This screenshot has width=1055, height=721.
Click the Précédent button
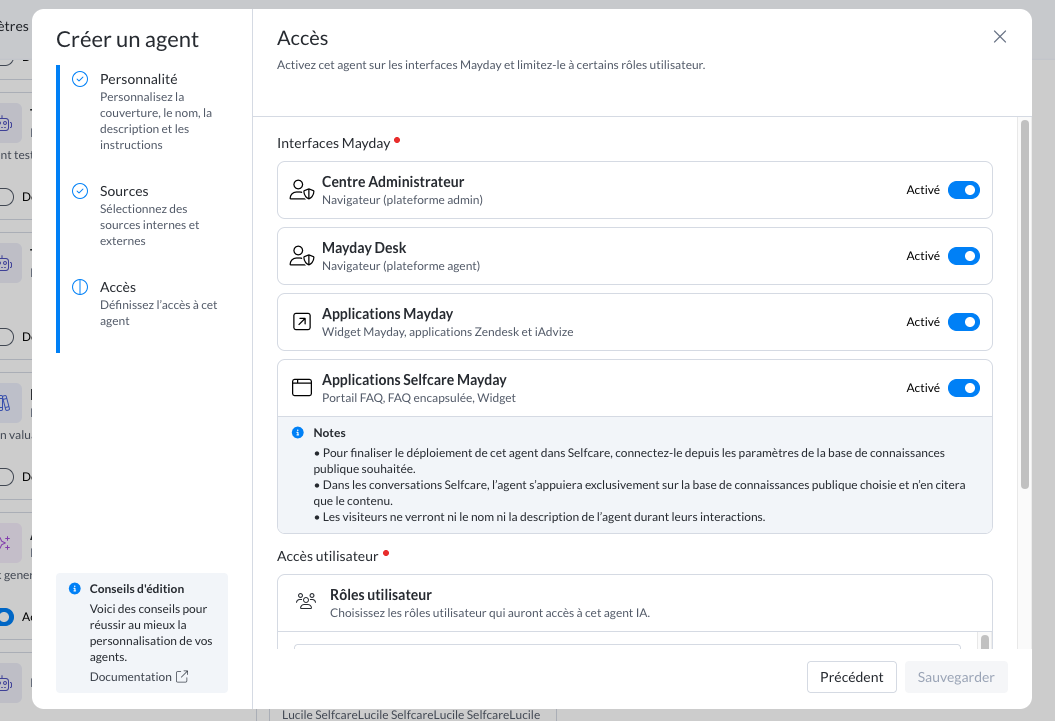[x=851, y=677]
